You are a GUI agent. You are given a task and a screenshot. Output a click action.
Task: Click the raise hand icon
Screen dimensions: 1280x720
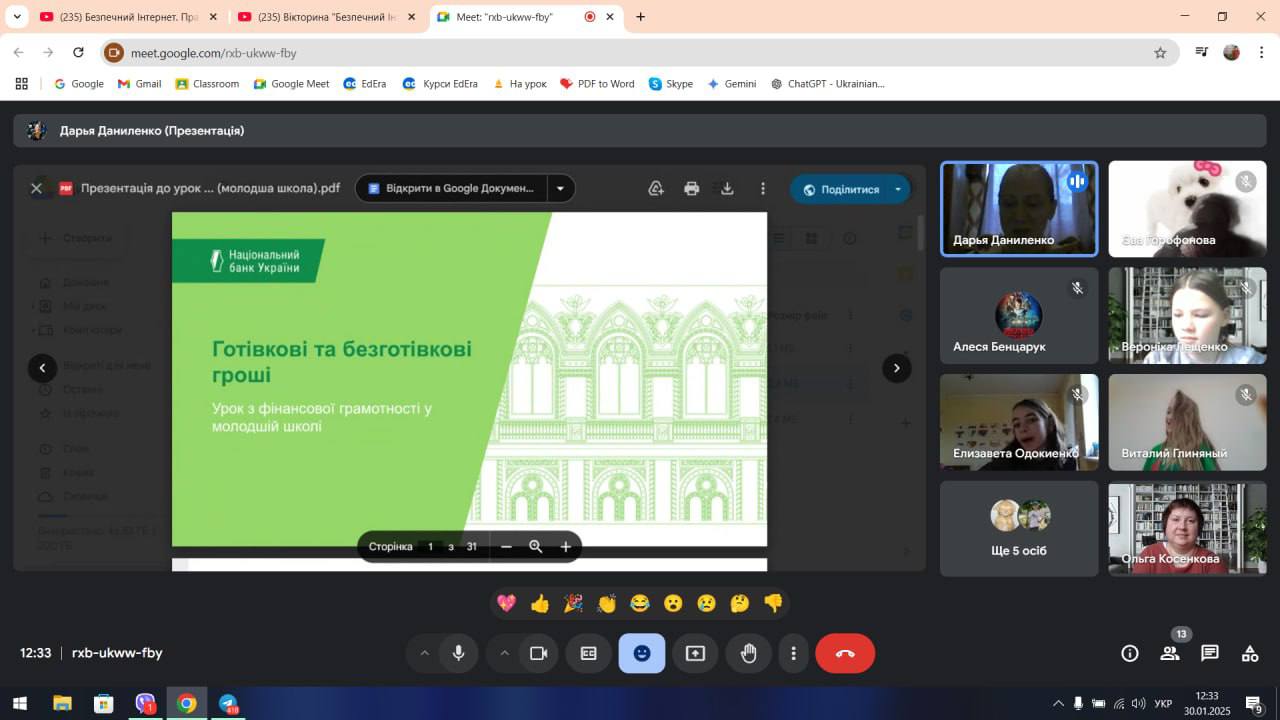(748, 653)
